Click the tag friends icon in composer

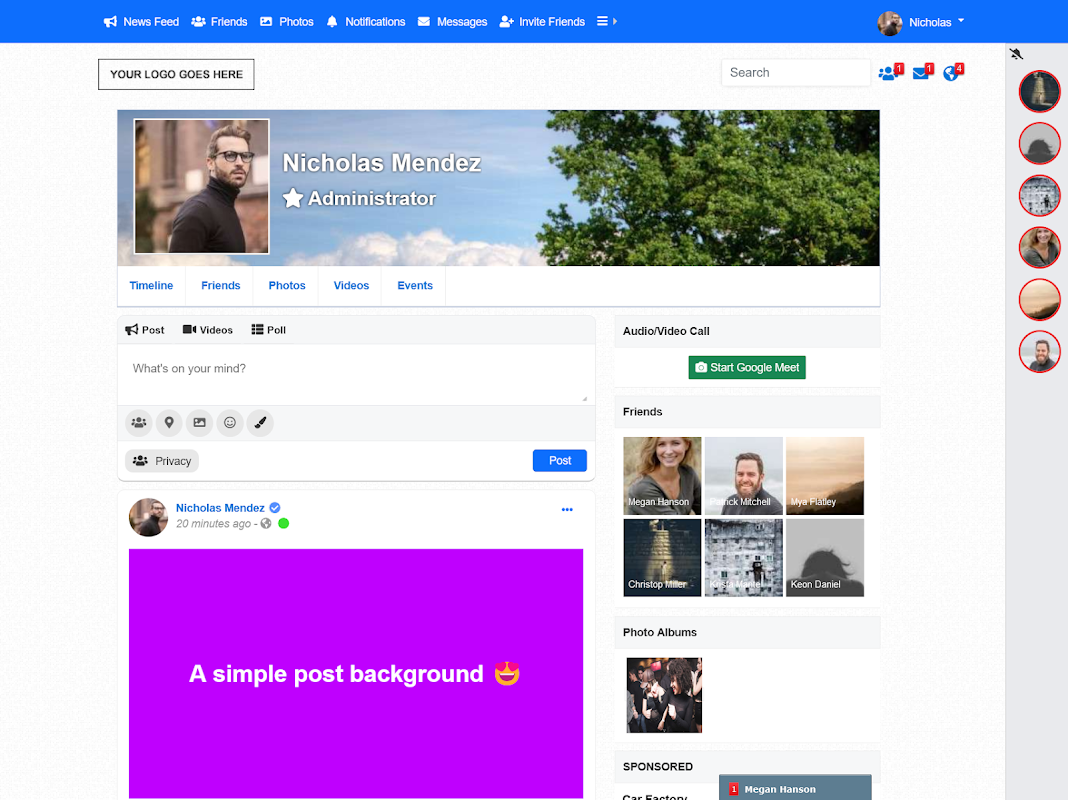point(139,423)
